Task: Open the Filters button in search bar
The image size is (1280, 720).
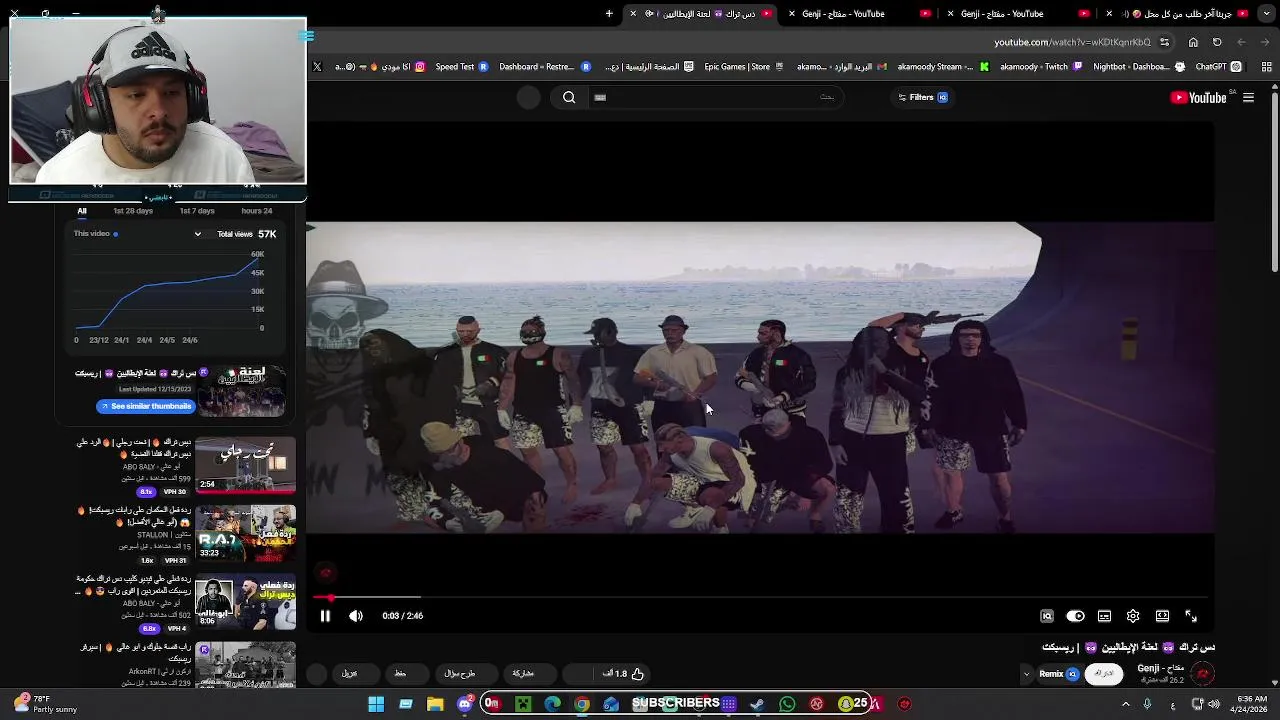Action: (922, 97)
